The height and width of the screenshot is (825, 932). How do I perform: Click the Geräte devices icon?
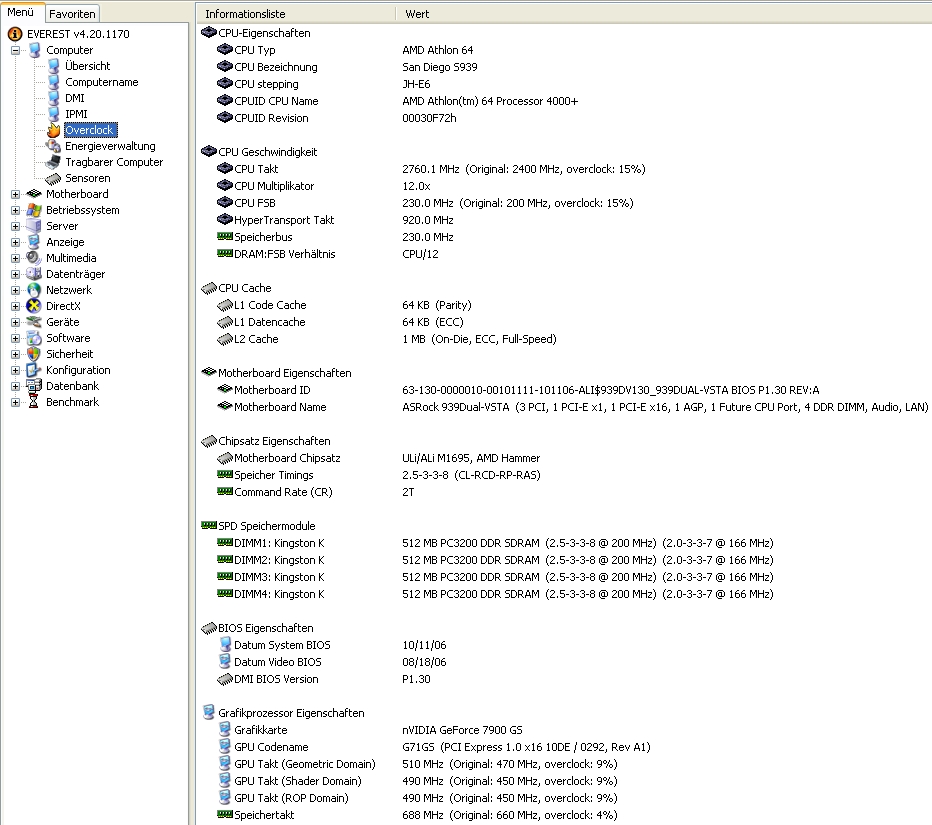coord(34,322)
